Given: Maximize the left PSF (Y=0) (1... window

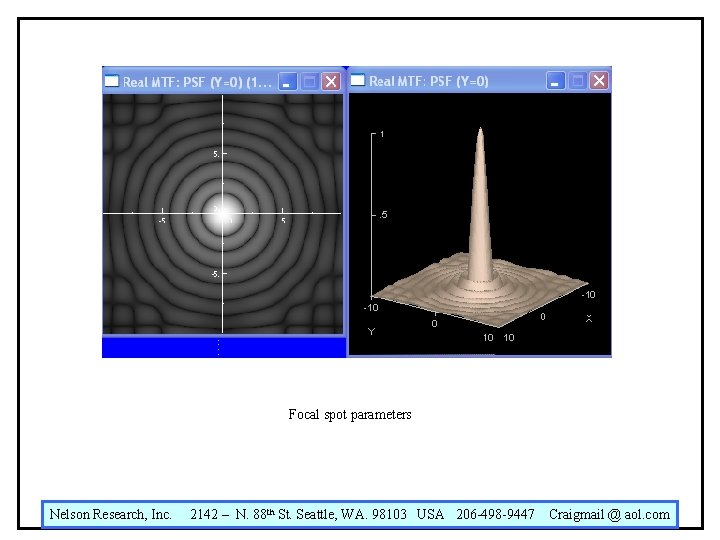Looking at the screenshot, I should (x=309, y=82).
